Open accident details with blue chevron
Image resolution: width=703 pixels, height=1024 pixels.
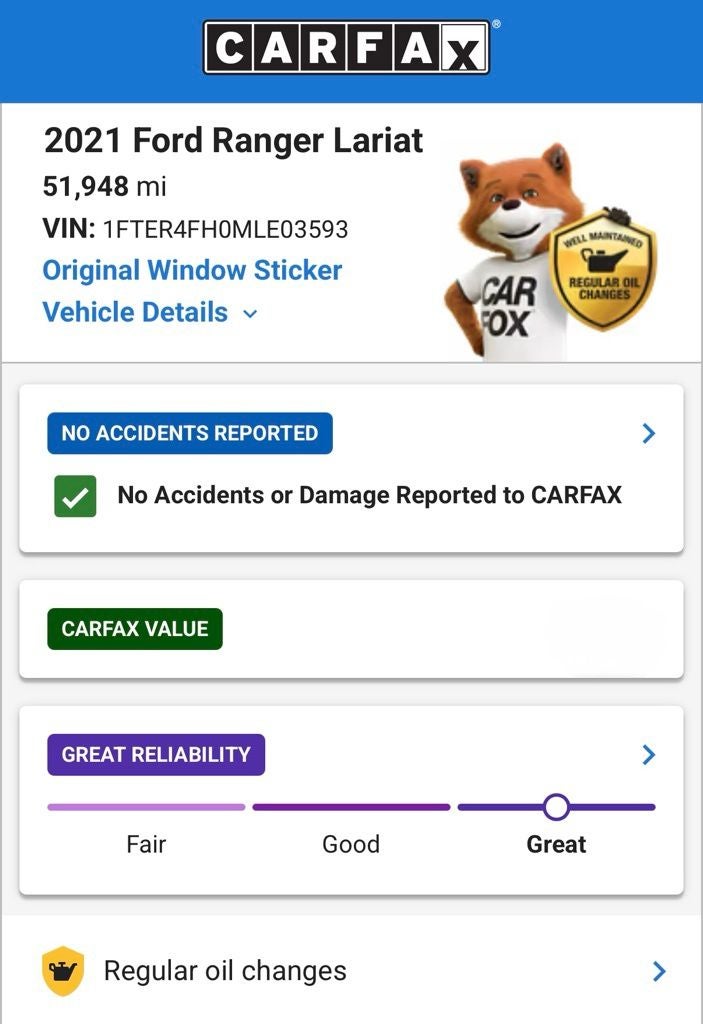coord(649,433)
